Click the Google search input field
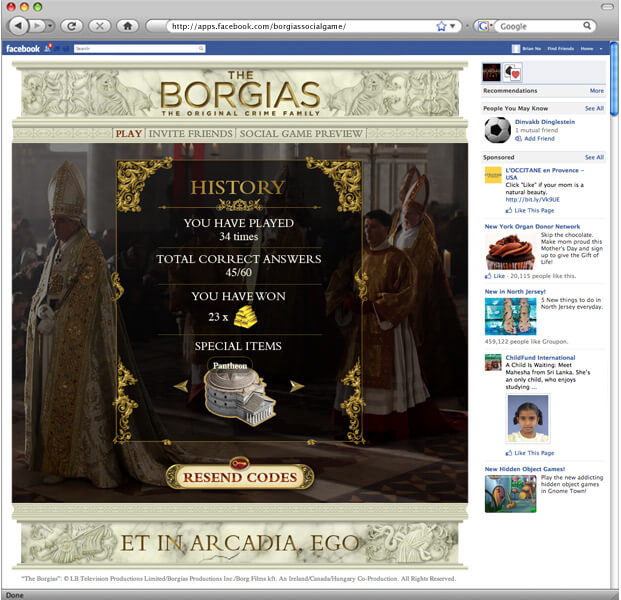Viewport: 621px width, 600px height. [x=540, y=26]
